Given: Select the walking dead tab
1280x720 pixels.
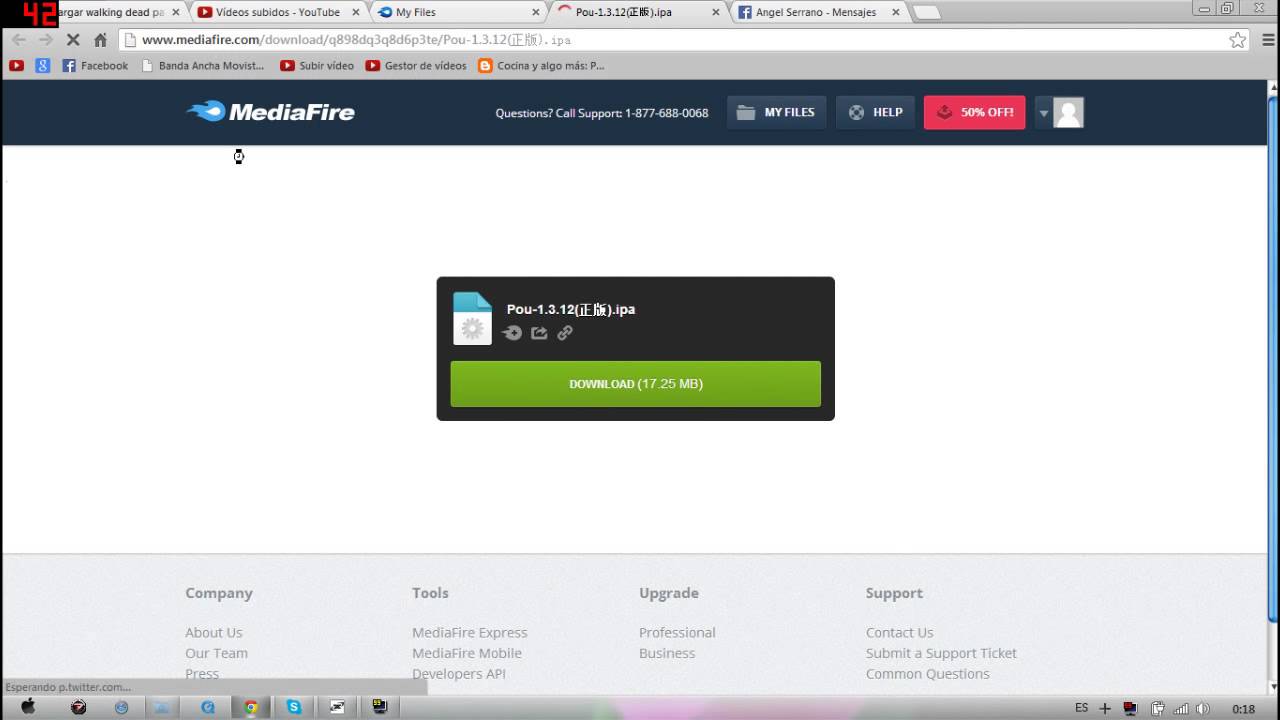Looking at the screenshot, I should [x=110, y=13].
